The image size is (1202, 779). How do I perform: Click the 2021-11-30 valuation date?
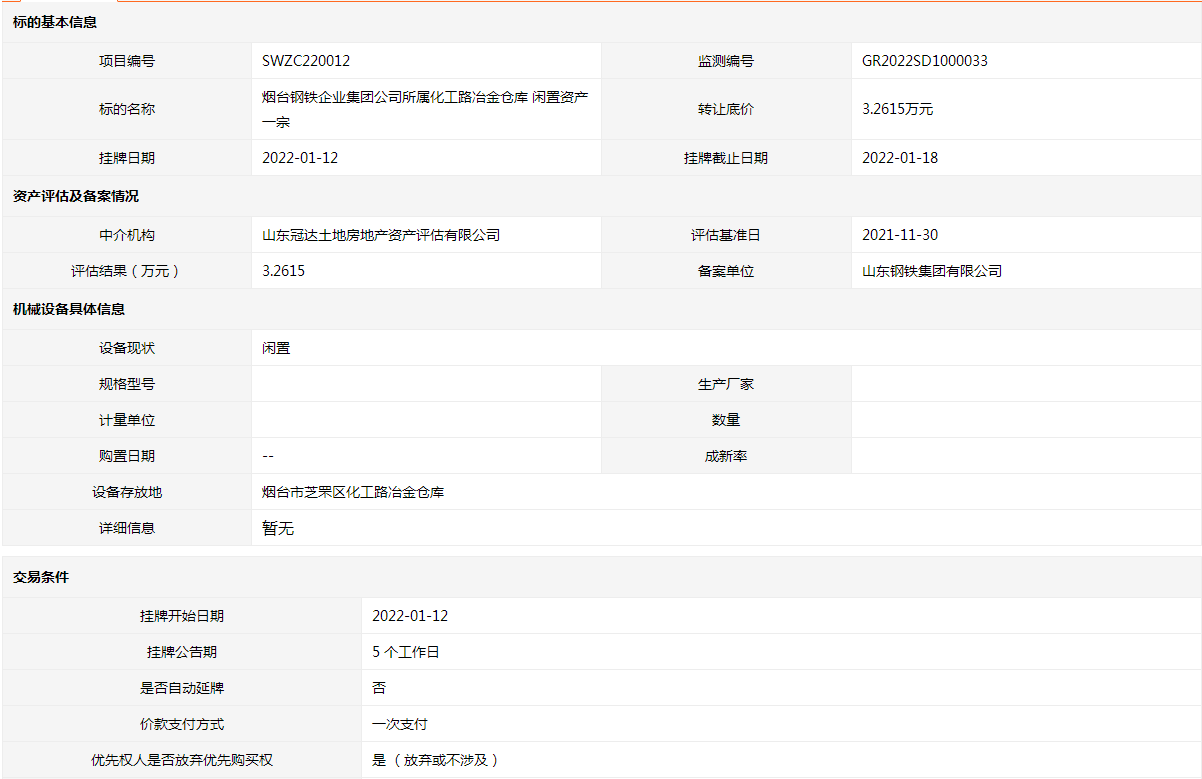pos(900,235)
